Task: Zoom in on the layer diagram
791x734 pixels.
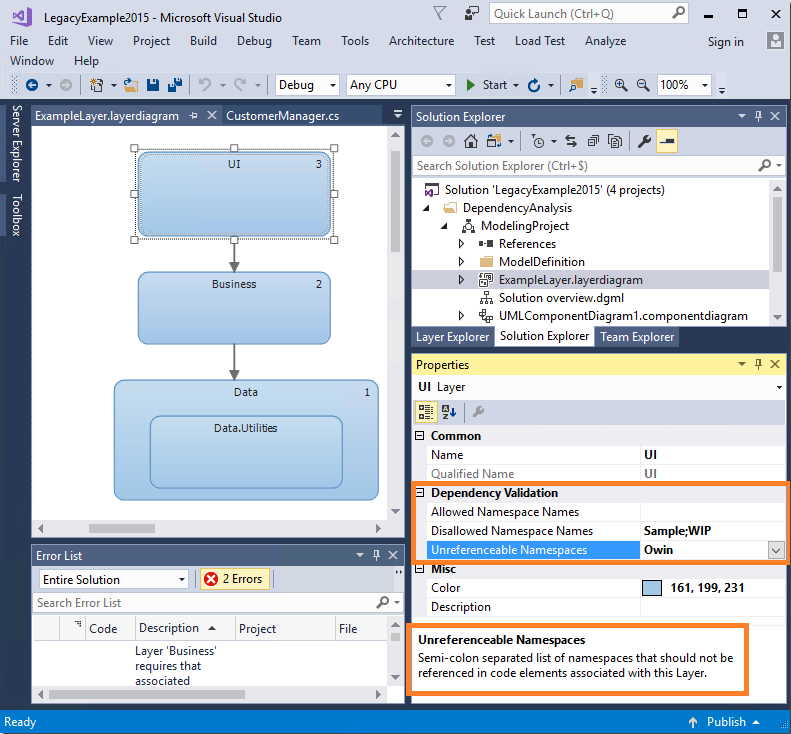Action: pyautogui.click(x=620, y=85)
